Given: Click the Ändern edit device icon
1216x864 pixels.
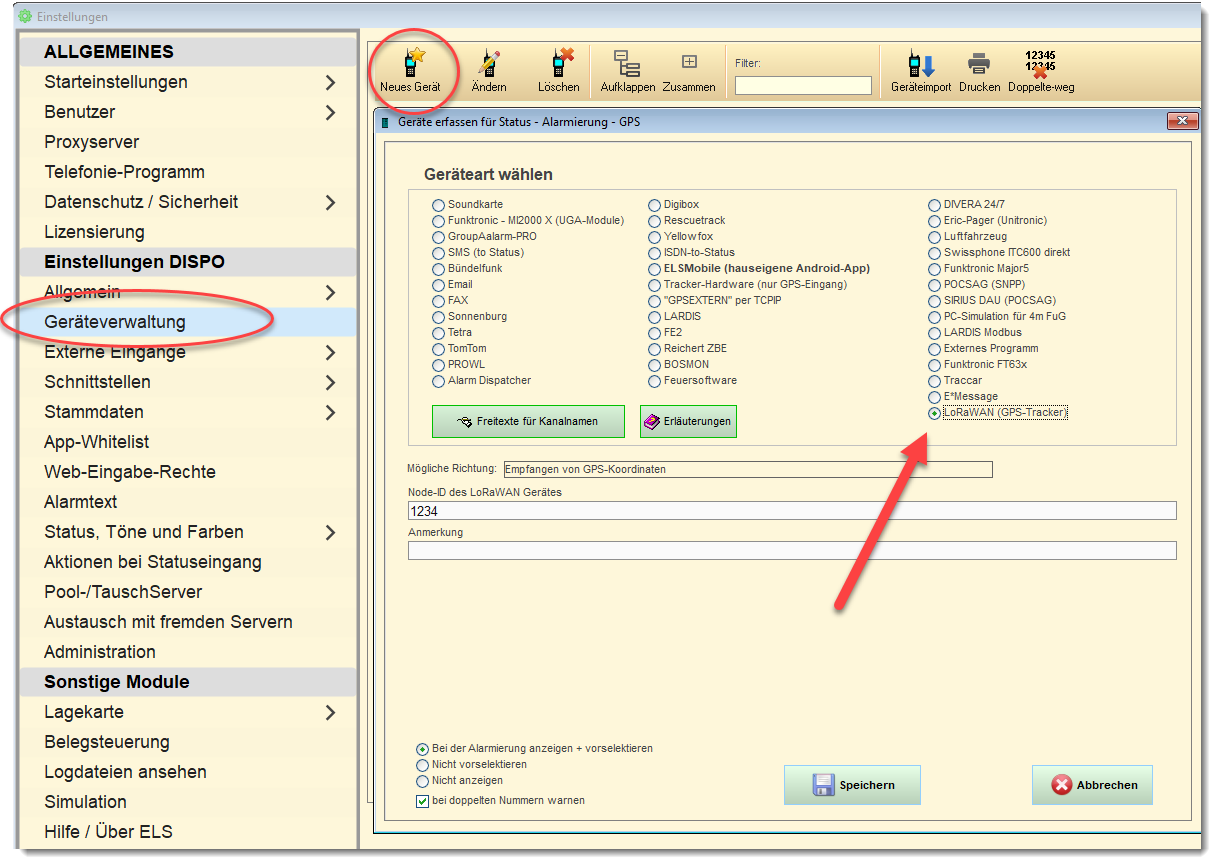Looking at the screenshot, I should (489, 64).
